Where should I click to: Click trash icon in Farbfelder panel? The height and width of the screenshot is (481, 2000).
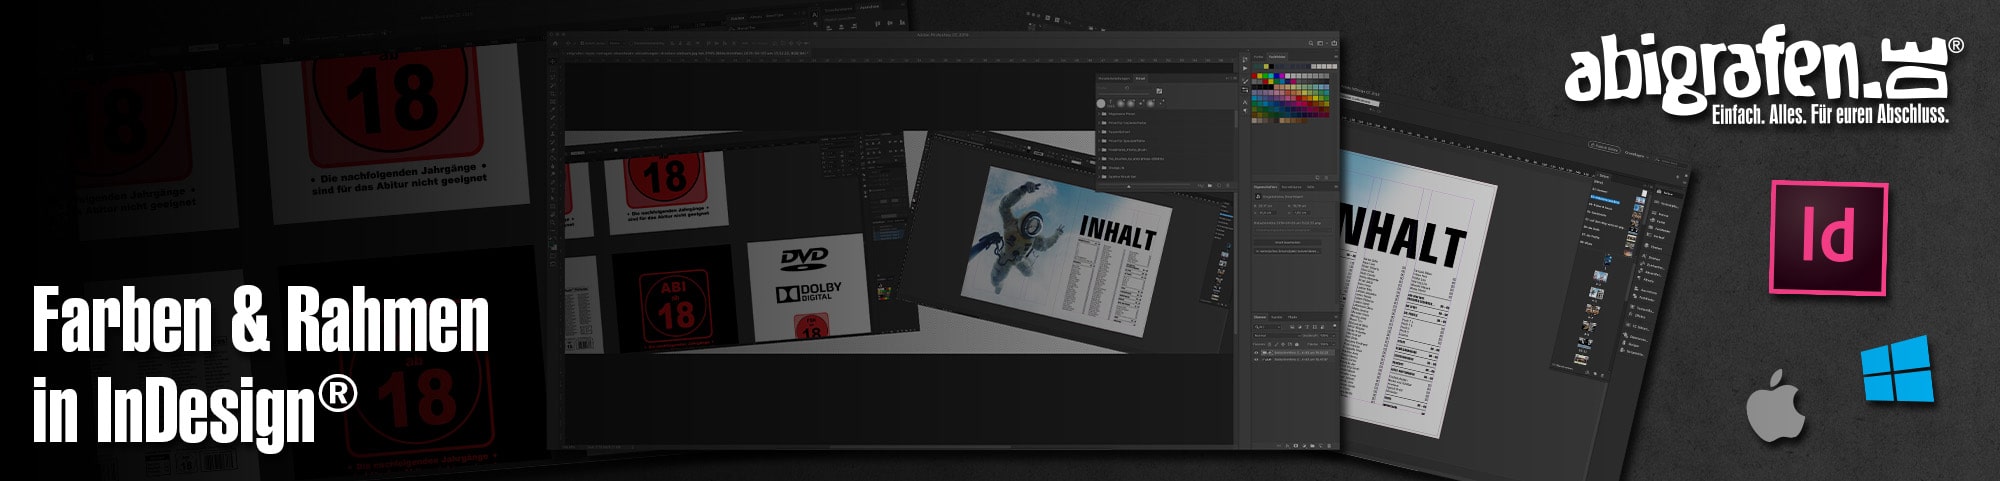click(1326, 177)
